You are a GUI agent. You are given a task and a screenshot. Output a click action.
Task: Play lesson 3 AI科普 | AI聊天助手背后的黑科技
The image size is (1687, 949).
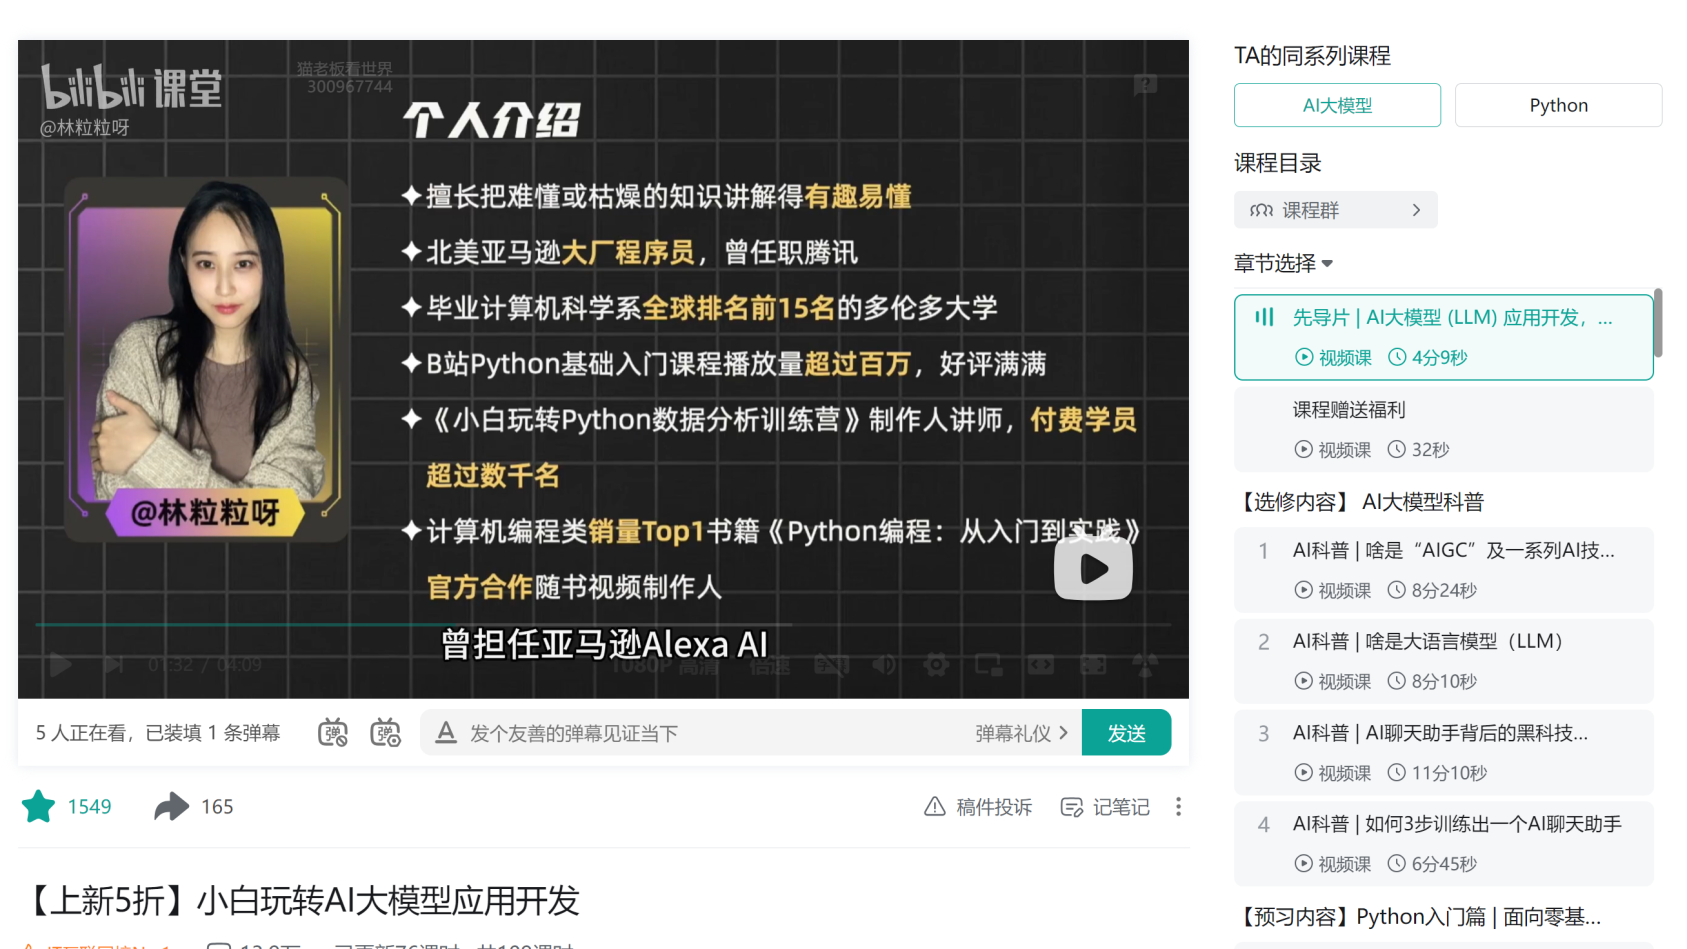tap(1443, 752)
